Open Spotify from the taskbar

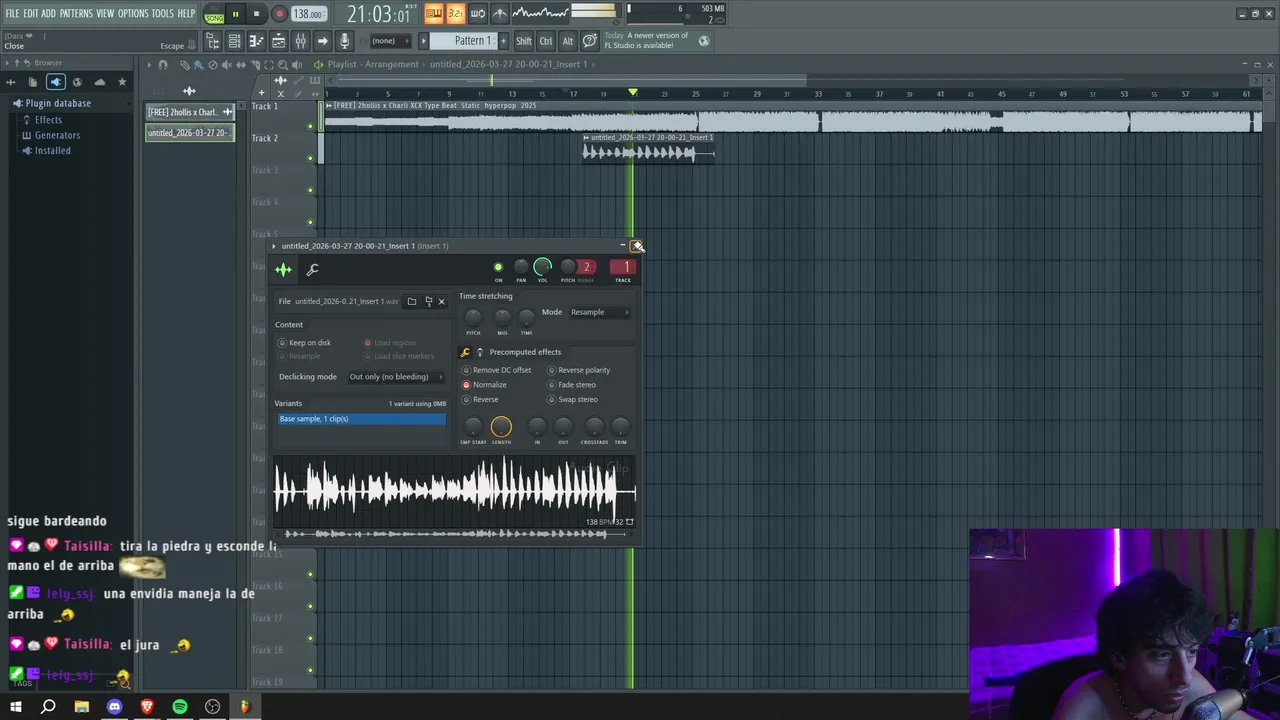tap(180, 707)
